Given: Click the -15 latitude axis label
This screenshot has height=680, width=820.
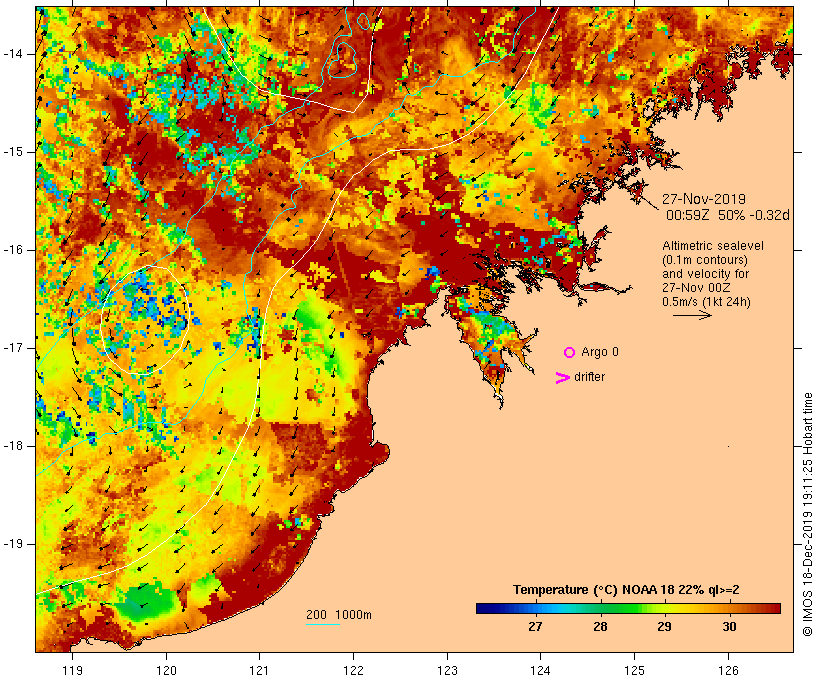Looking at the screenshot, I should [x=13, y=152].
